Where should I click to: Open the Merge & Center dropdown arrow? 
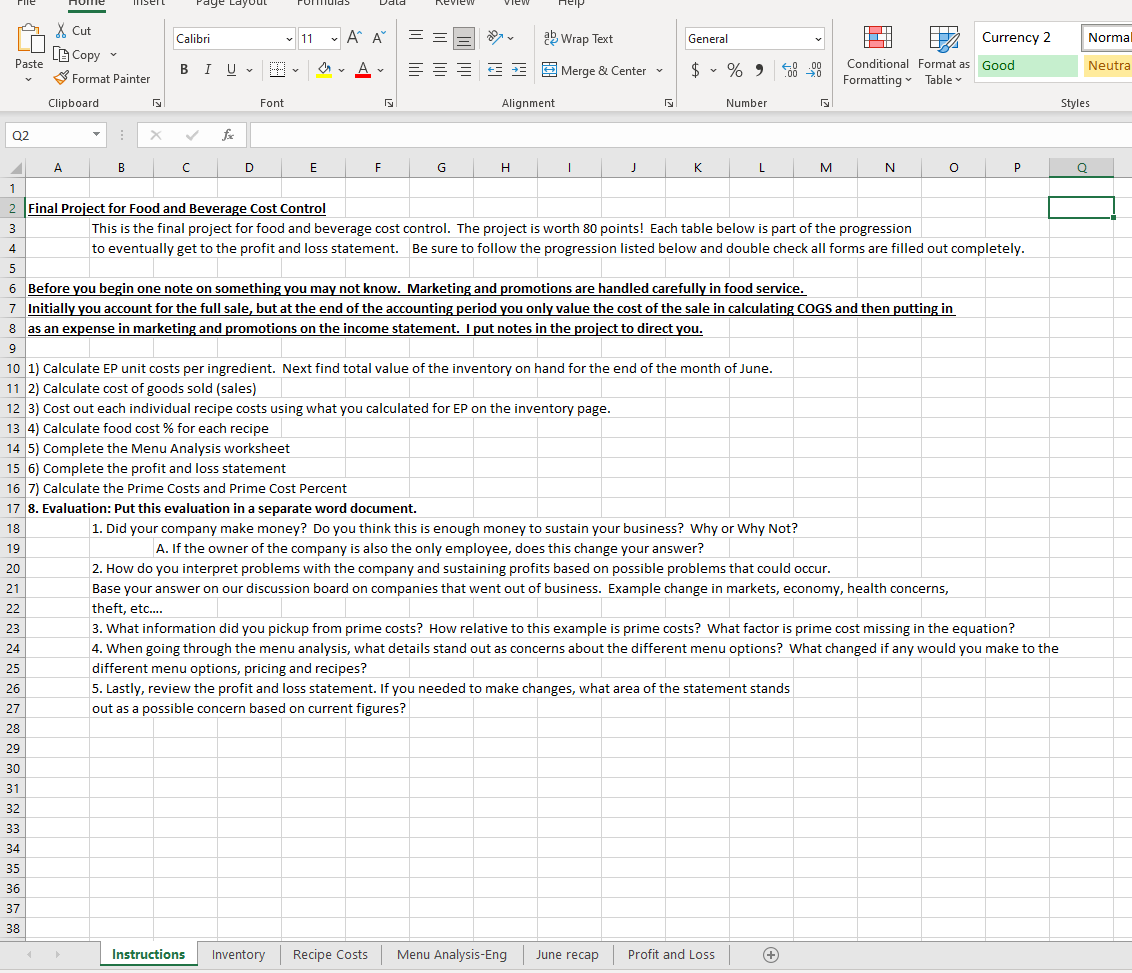[659, 70]
